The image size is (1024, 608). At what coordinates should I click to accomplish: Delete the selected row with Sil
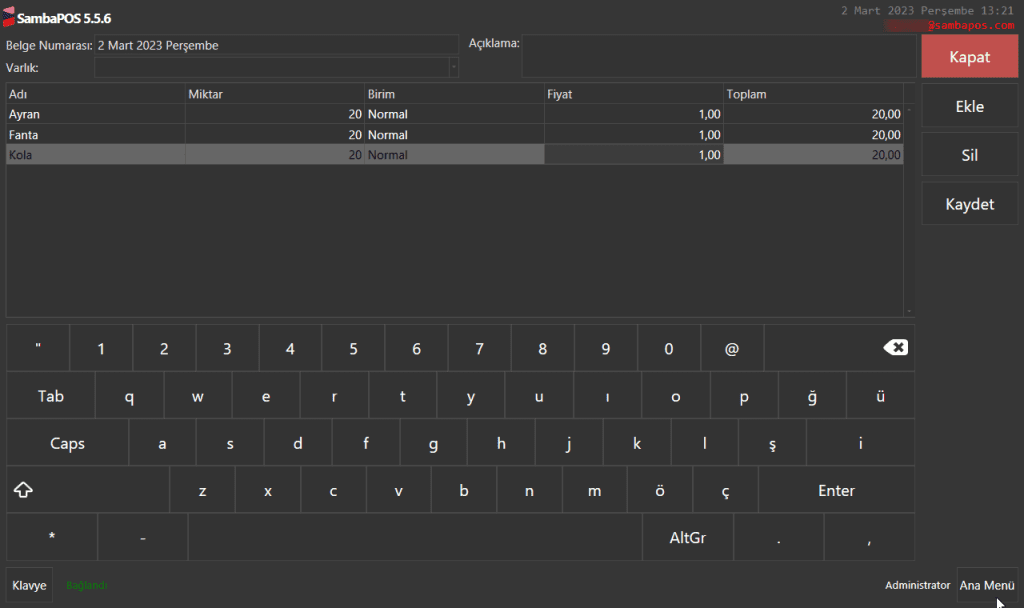point(969,156)
